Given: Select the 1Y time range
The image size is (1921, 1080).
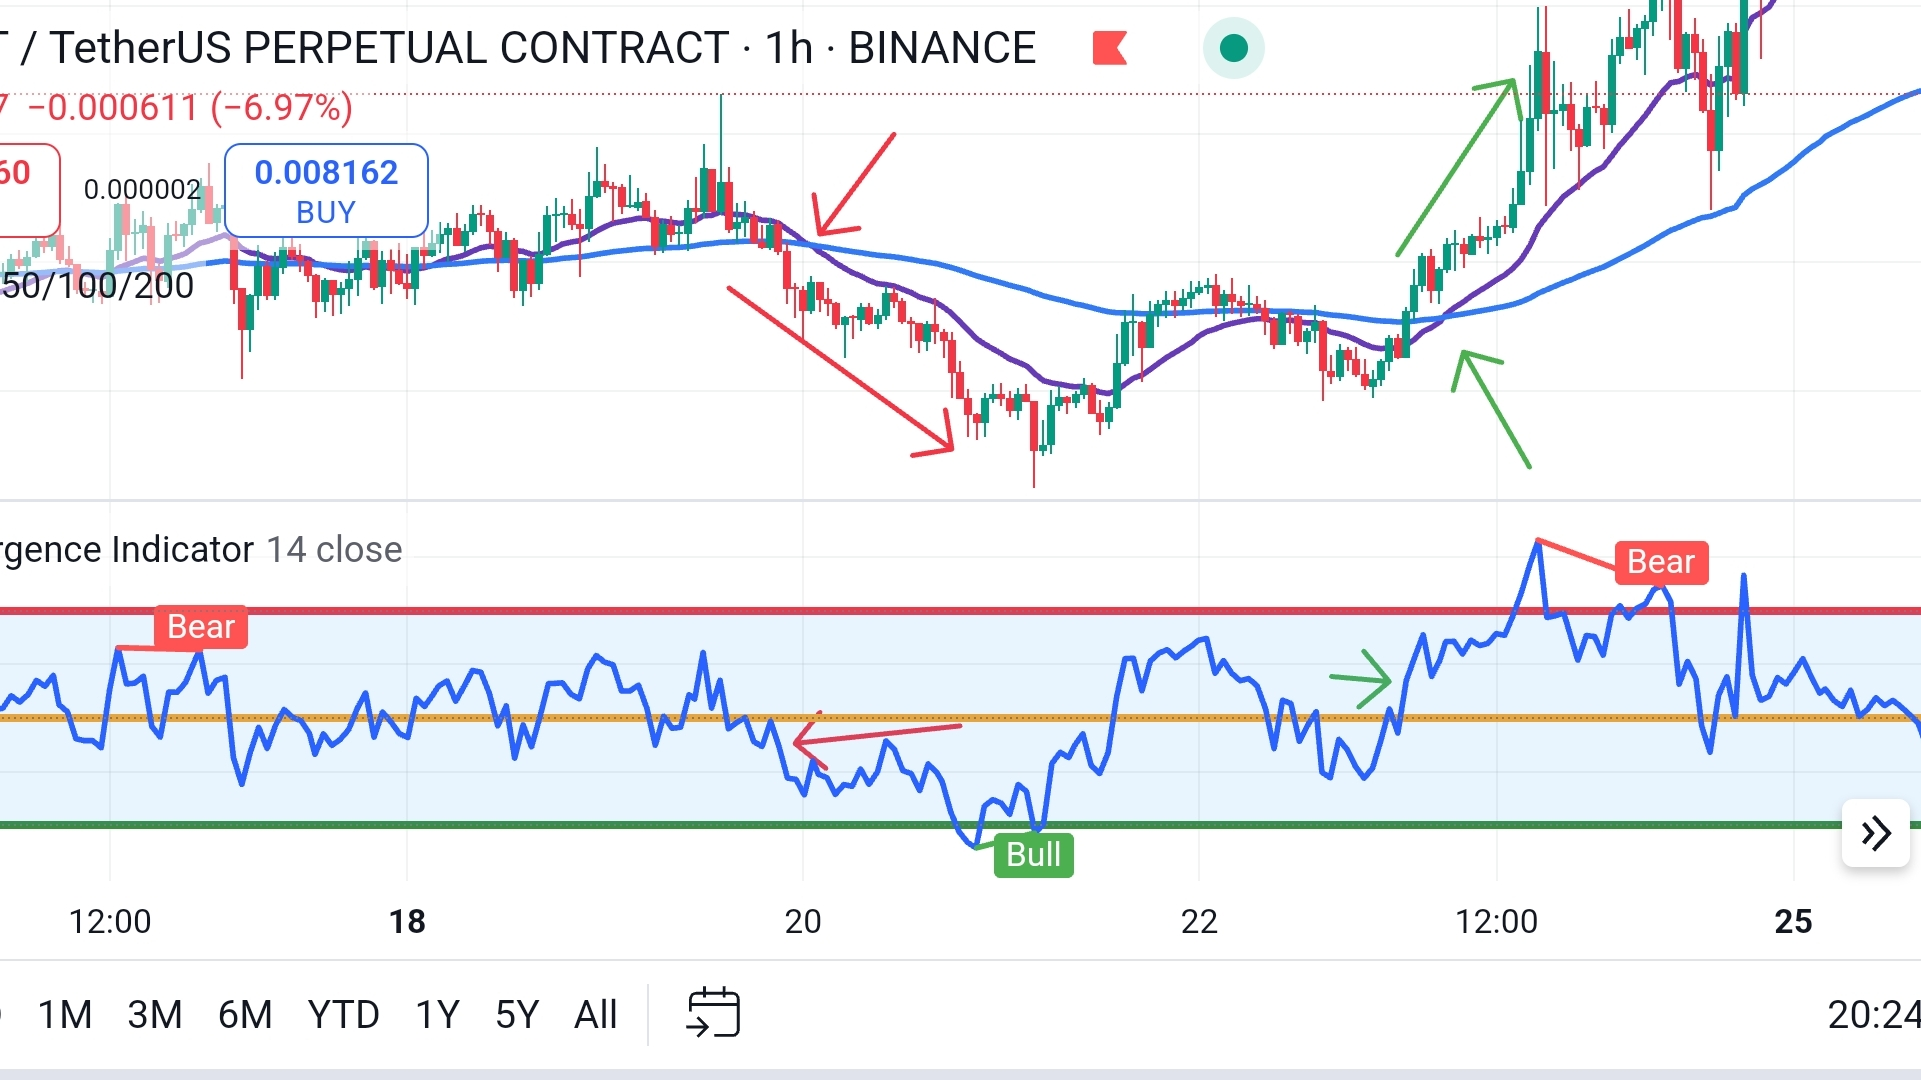Looking at the screenshot, I should point(437,1015).
